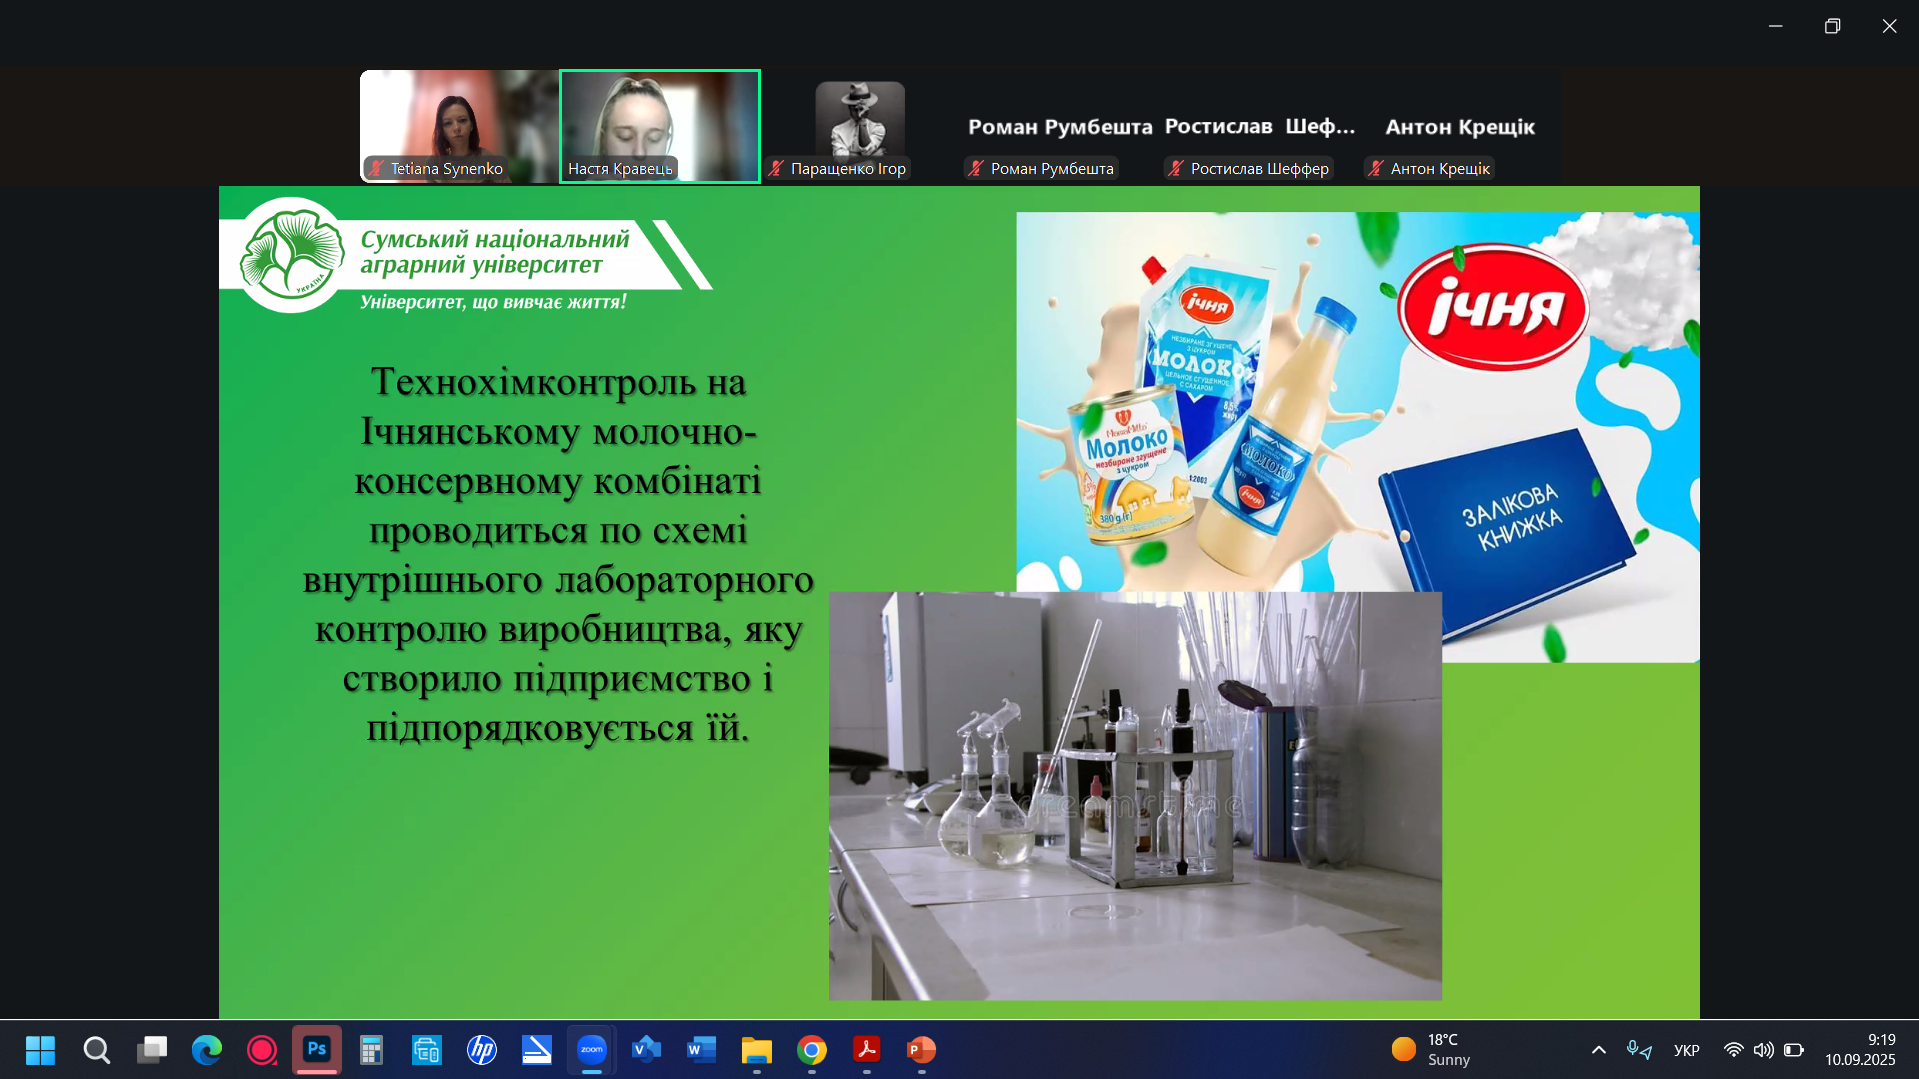
Task: Open the blue V app (Visio) on the taskbar
Action: click(647, 1050)
